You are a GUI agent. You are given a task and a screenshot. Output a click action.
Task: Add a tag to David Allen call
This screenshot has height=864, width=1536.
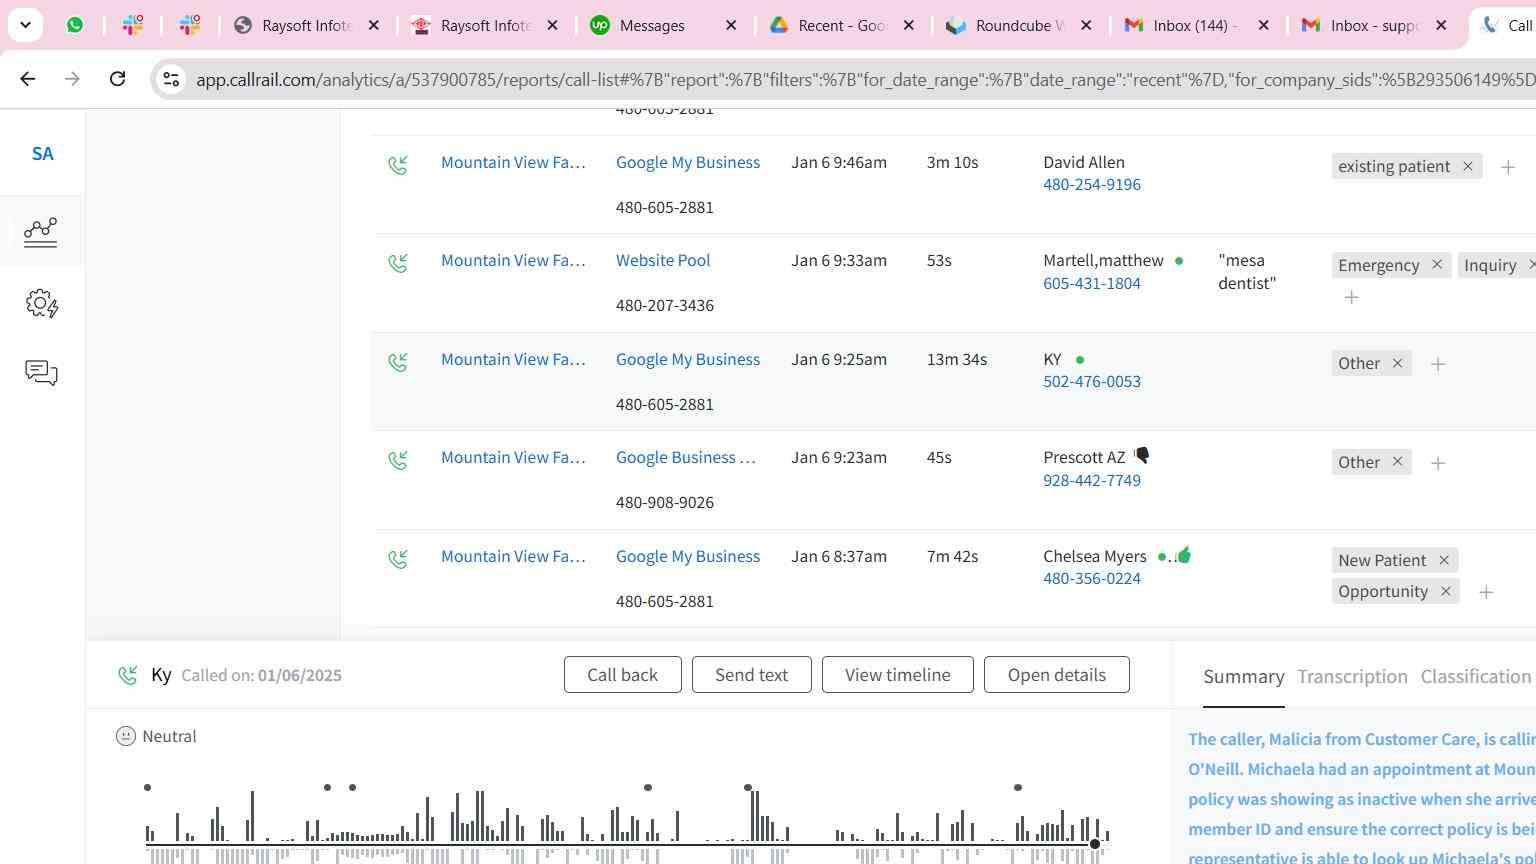point(1508,167)
